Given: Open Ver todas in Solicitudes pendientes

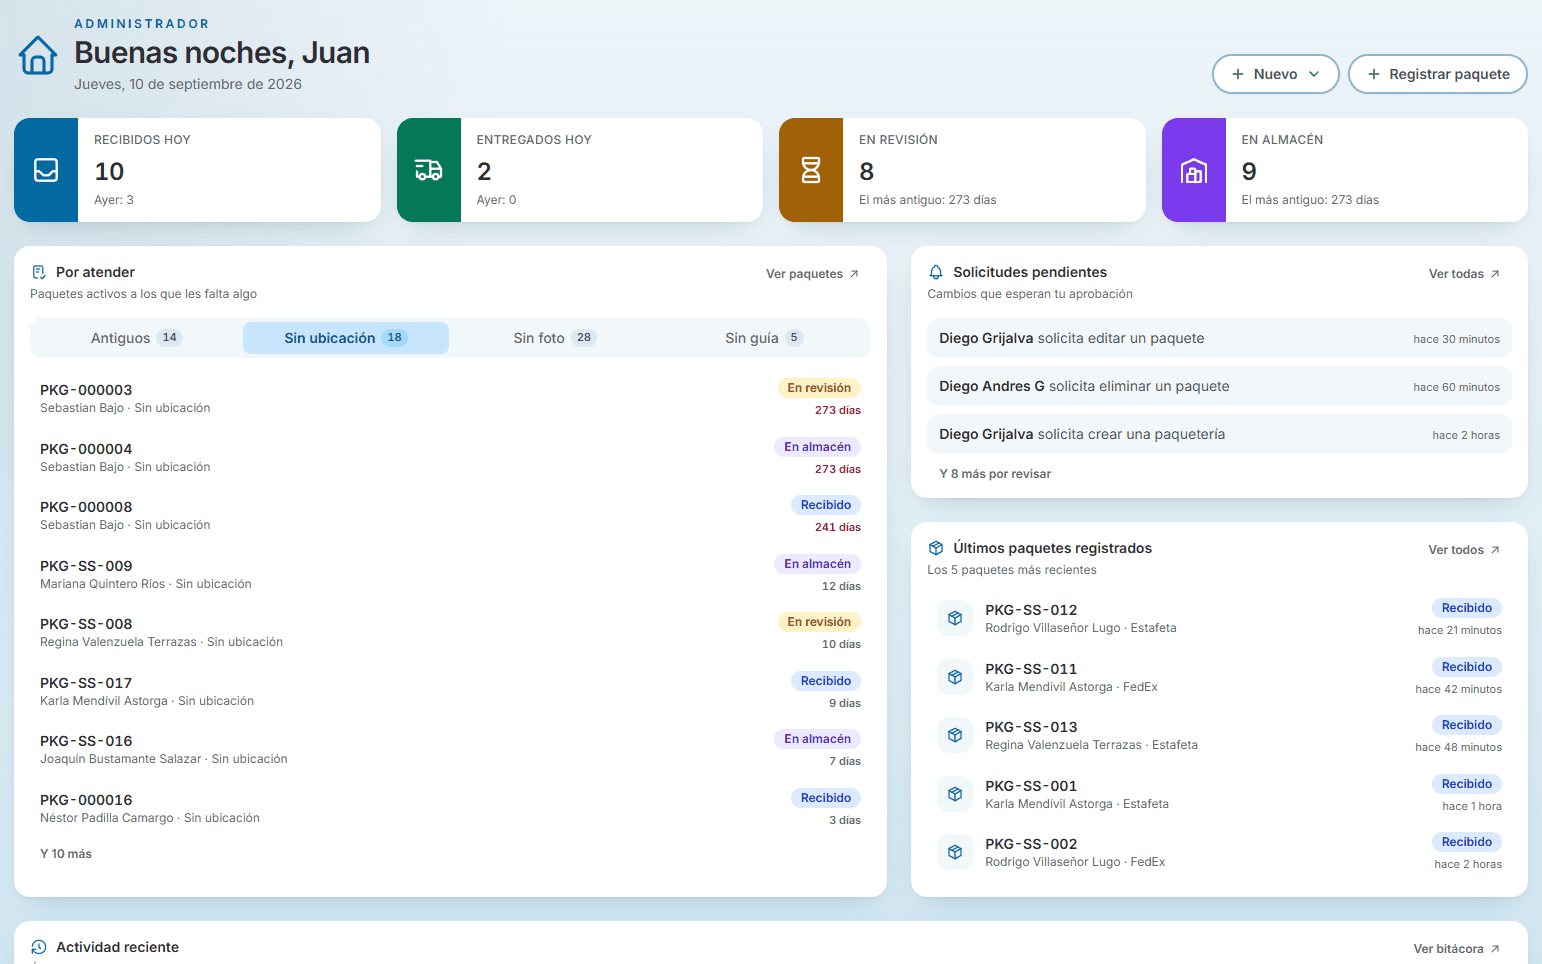Looking at the screenshot, I should coord(1464,274).
